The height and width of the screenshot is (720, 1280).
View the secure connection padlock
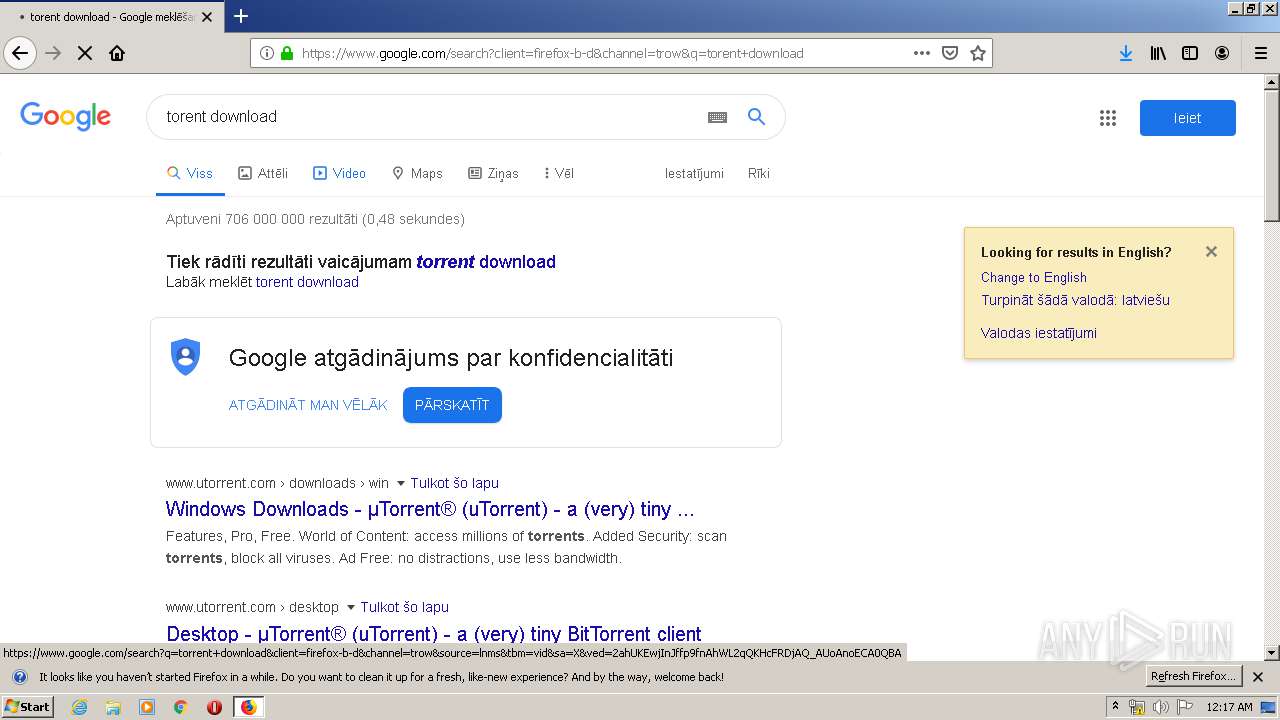coord(287,53)
